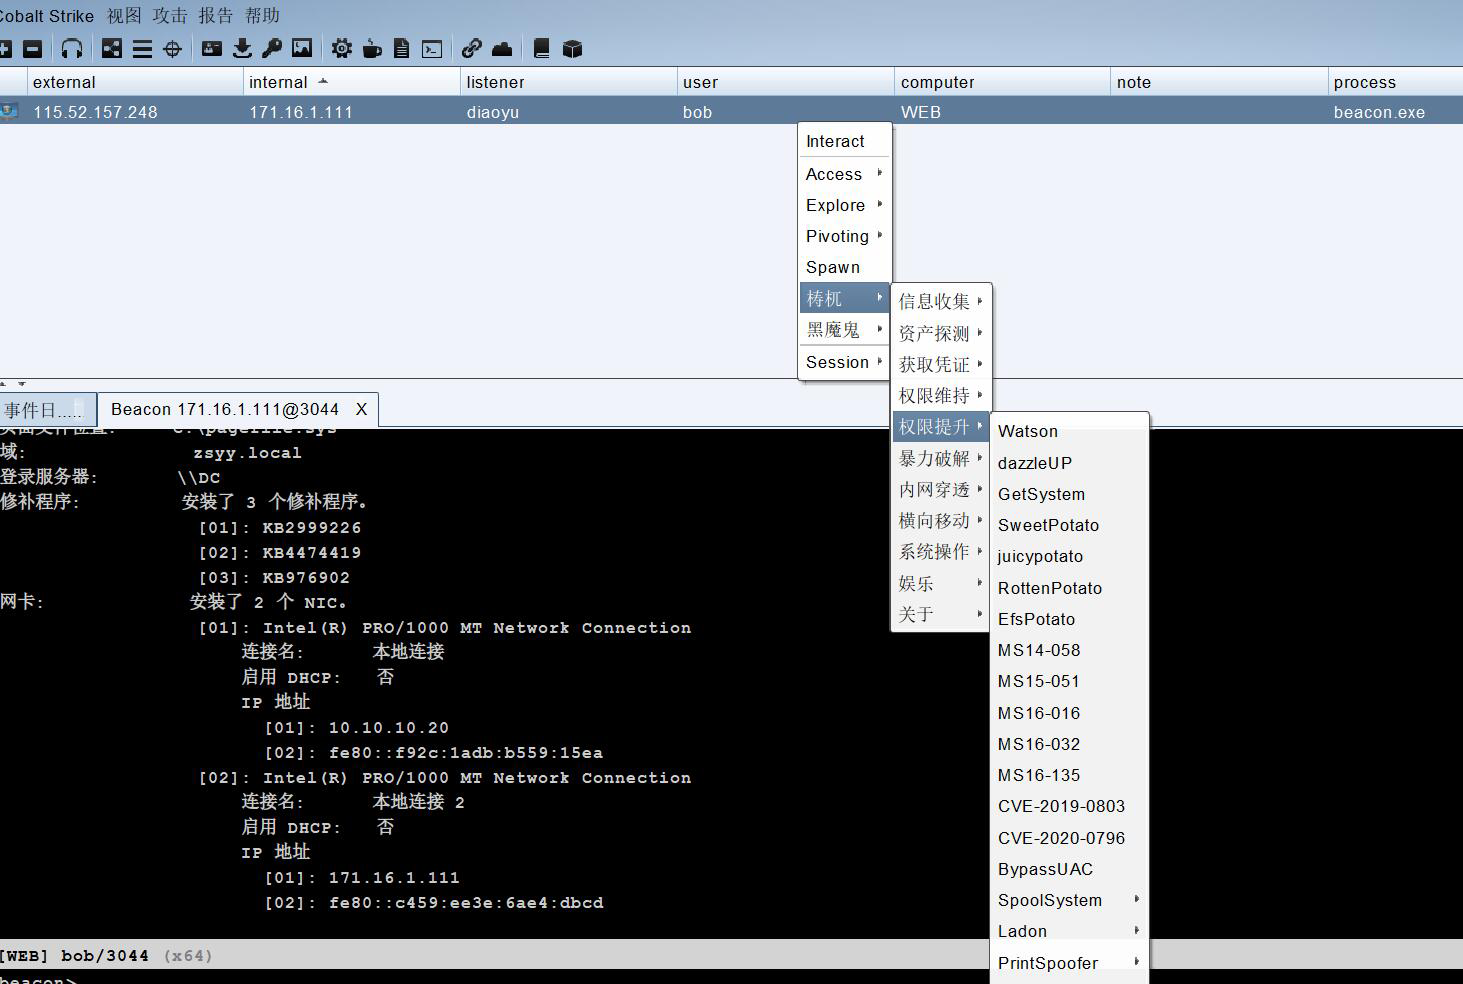Open the 报告 menu
The width and height of the screenshot is (1463, 984).
pos(216,16)
